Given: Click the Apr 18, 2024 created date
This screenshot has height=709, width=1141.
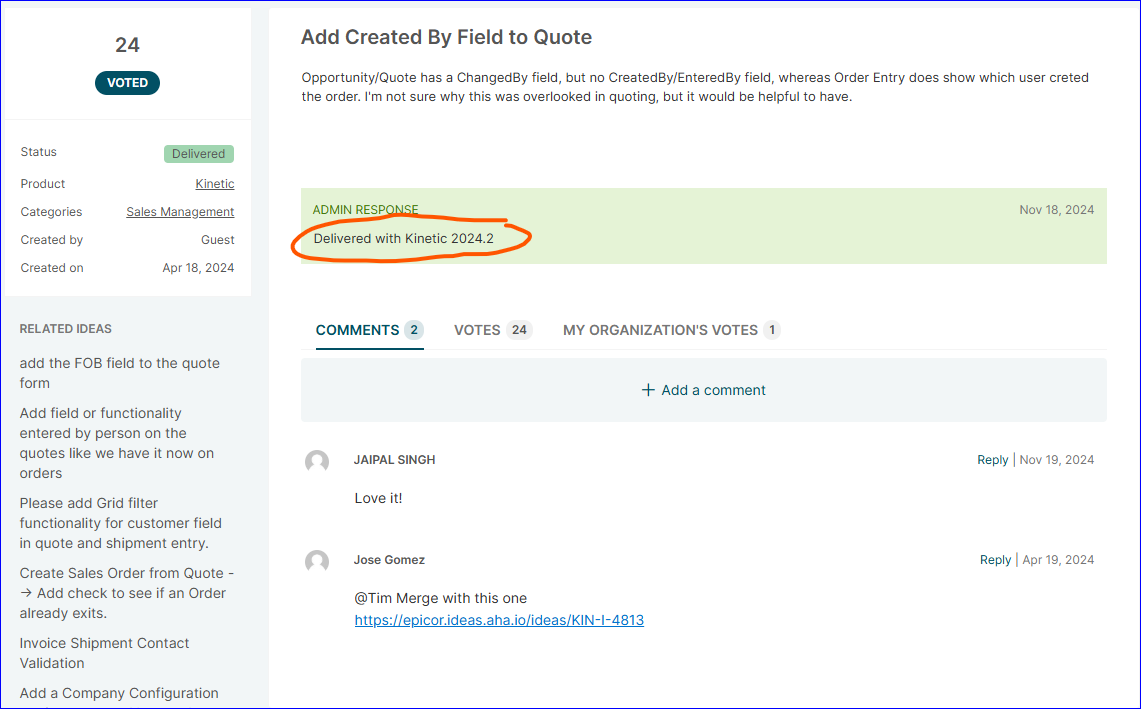Looking at the screenshot, I should (x=198, y=268).
